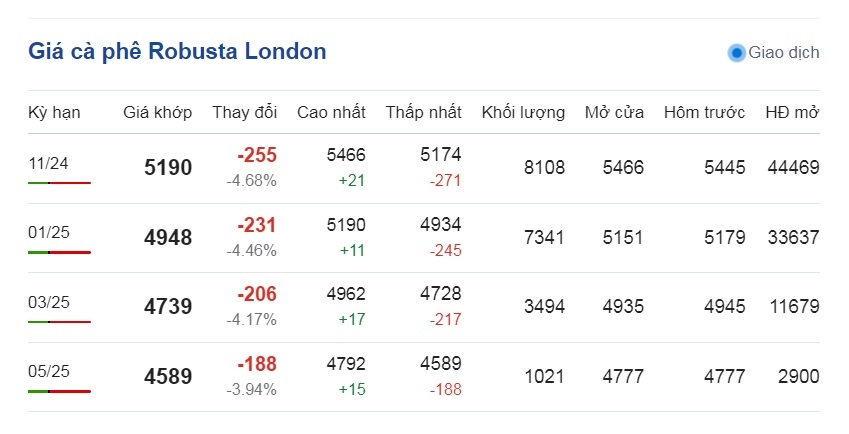
Task: Click the -231 change value for 01/25
Action: 257,225
